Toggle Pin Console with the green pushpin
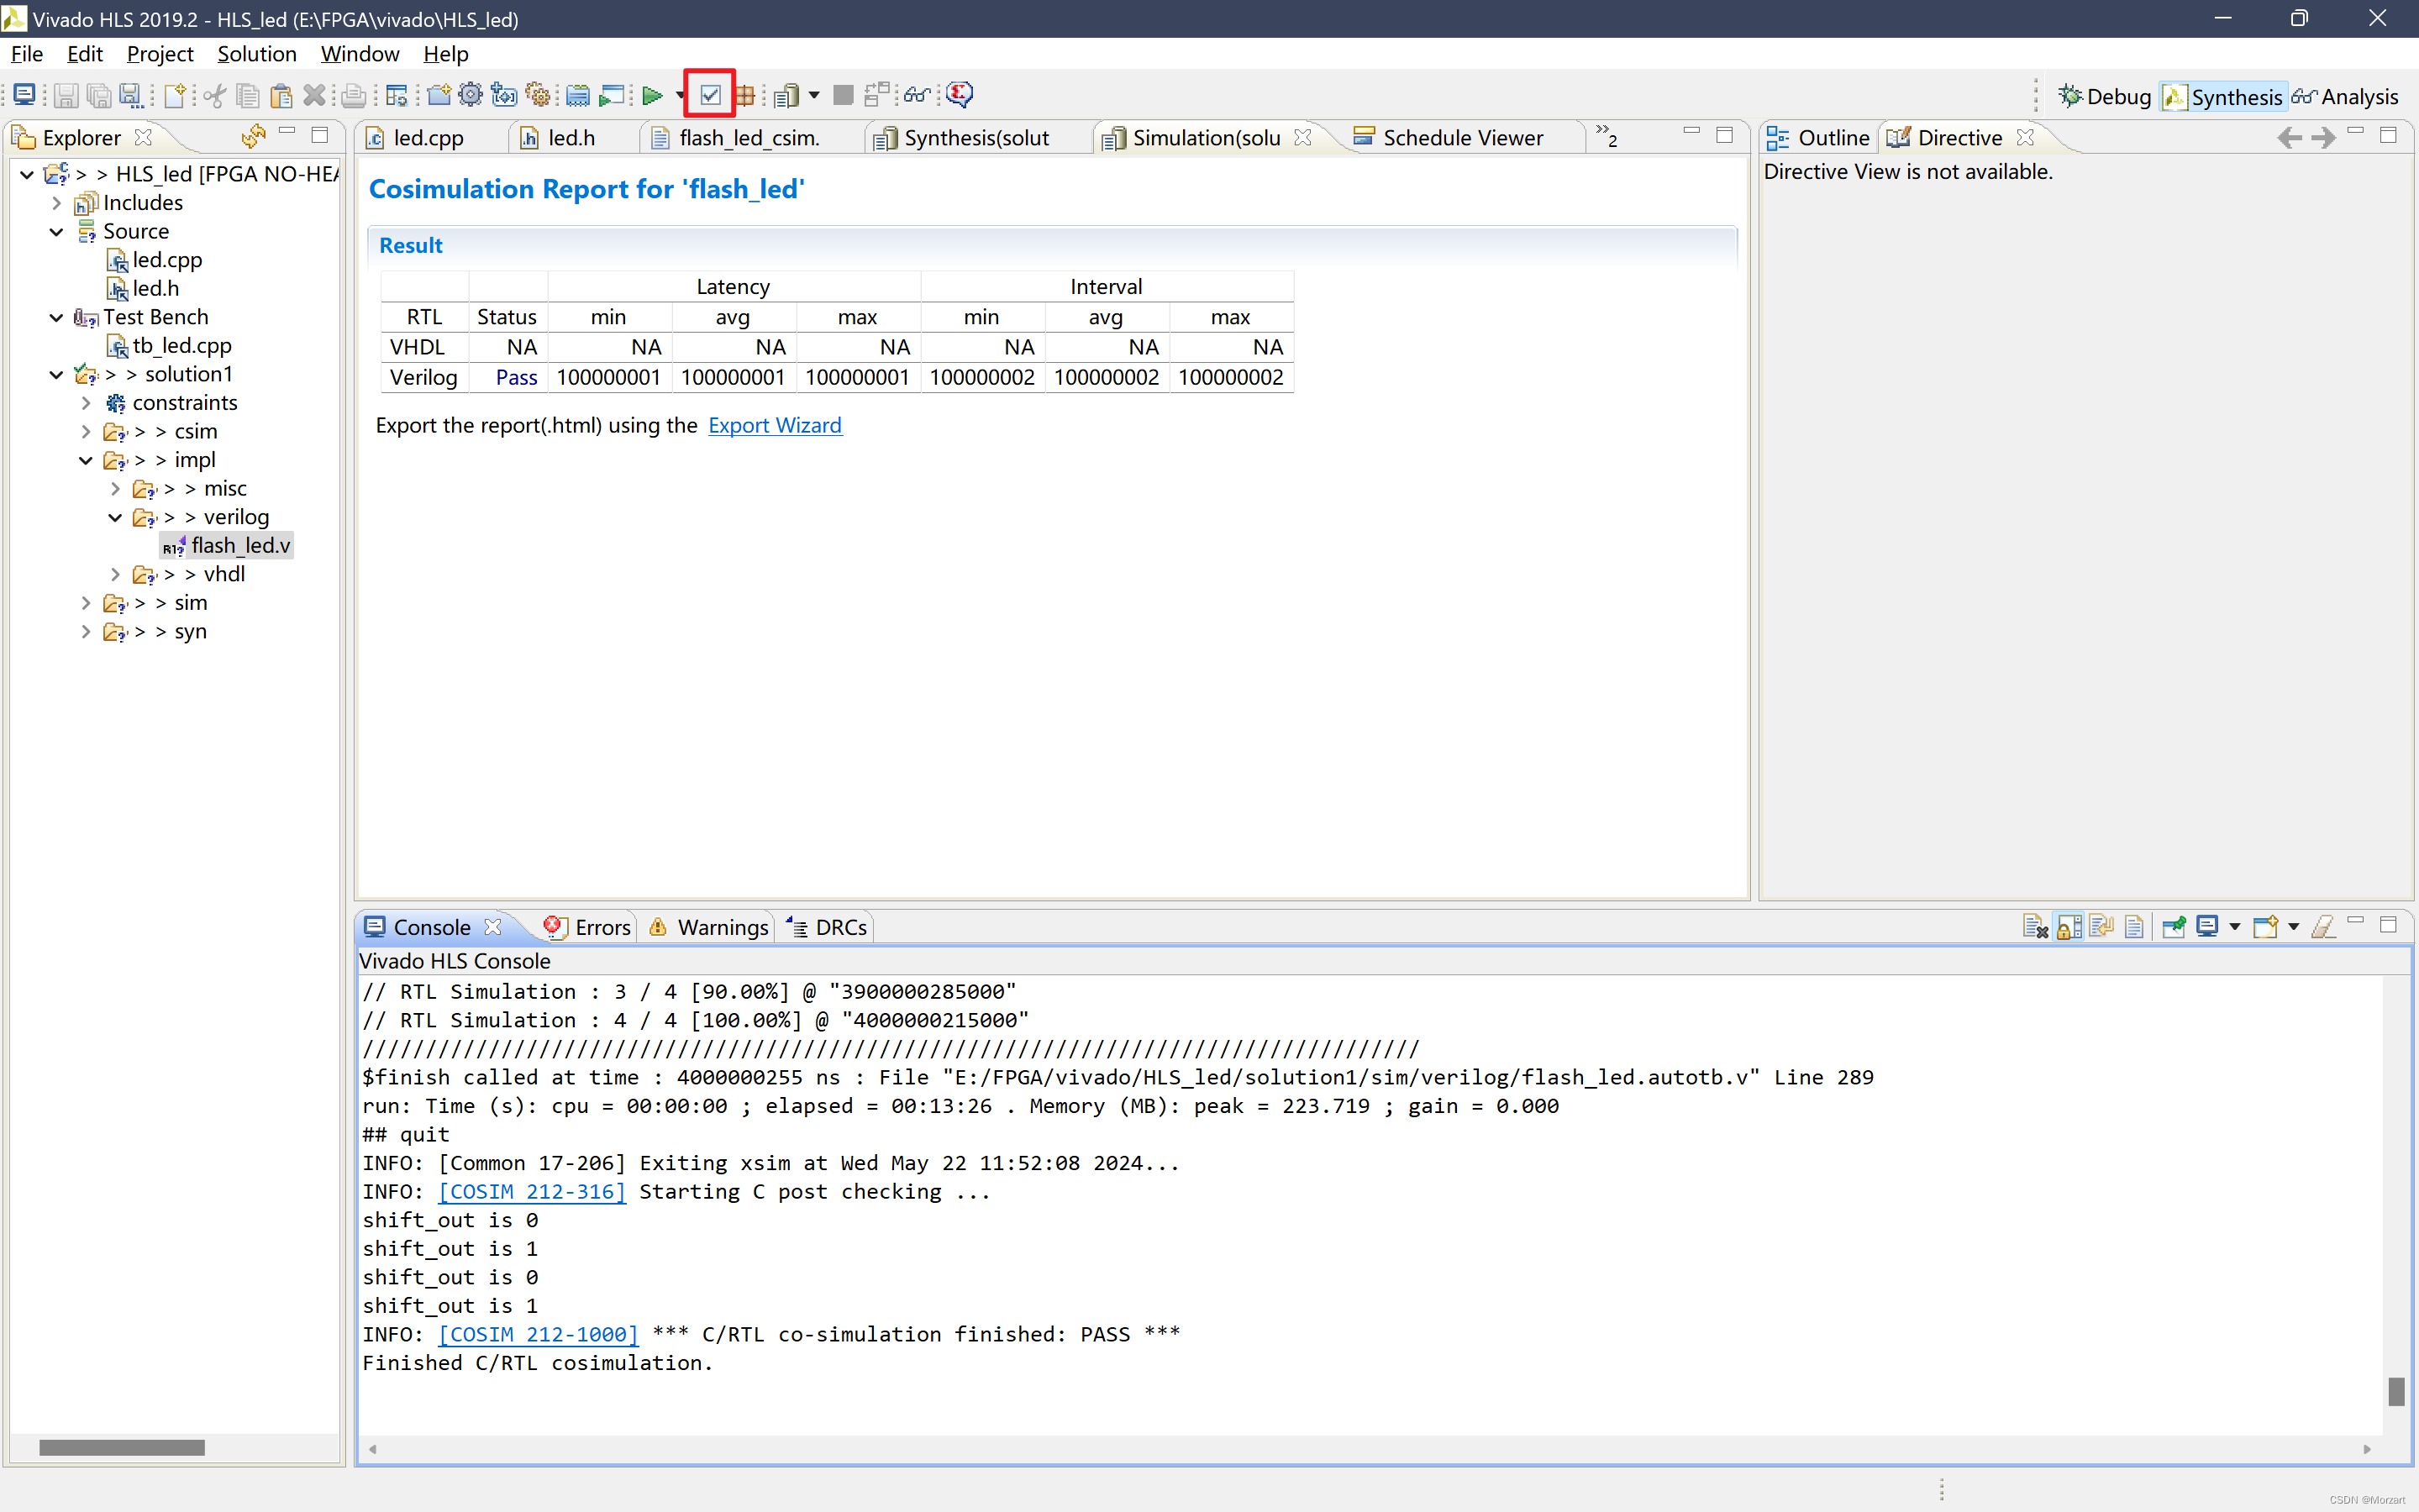Image resolution: width=2419 pixels, height=1512 pixels. [x=2173, y=927]
